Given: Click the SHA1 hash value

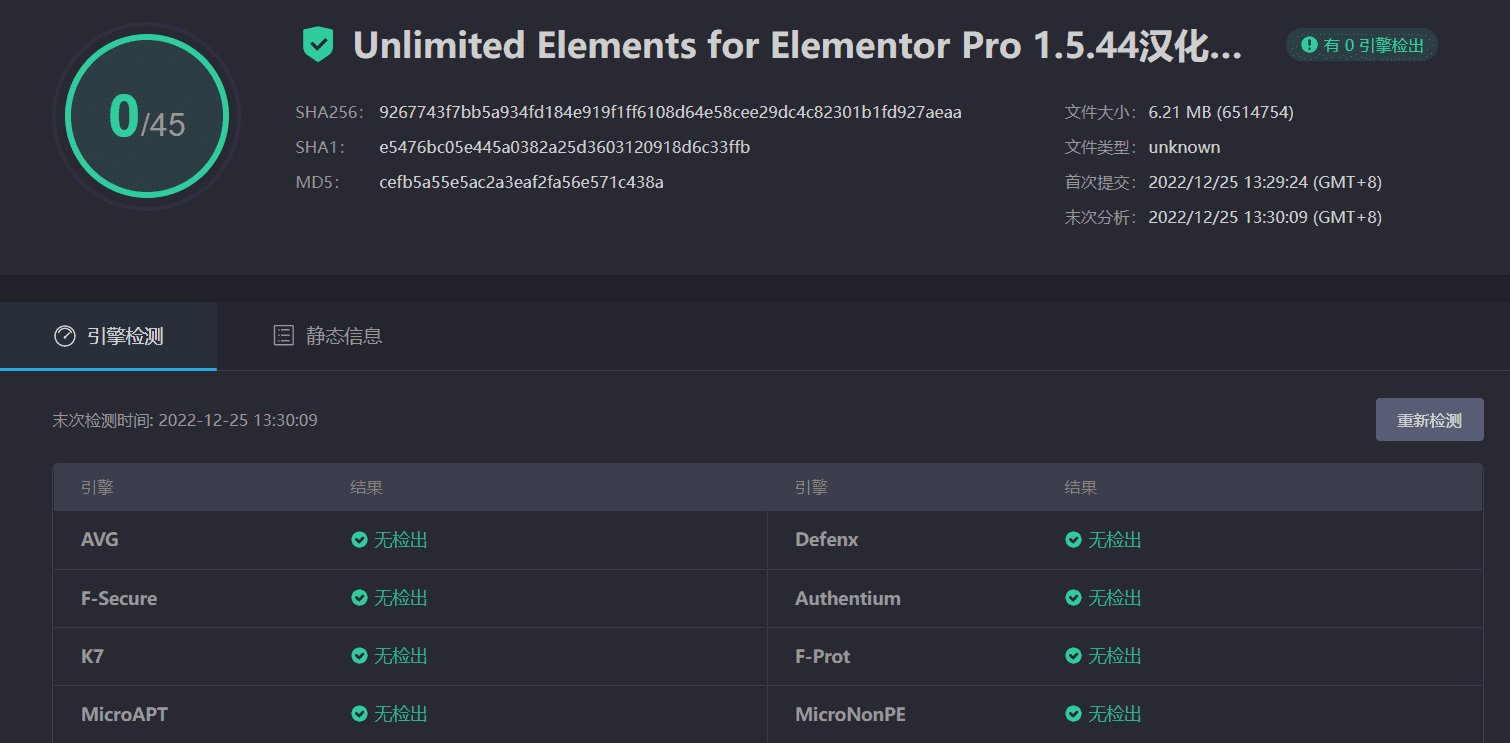Looking at the screenshot, I should click(x=565, y=147).
